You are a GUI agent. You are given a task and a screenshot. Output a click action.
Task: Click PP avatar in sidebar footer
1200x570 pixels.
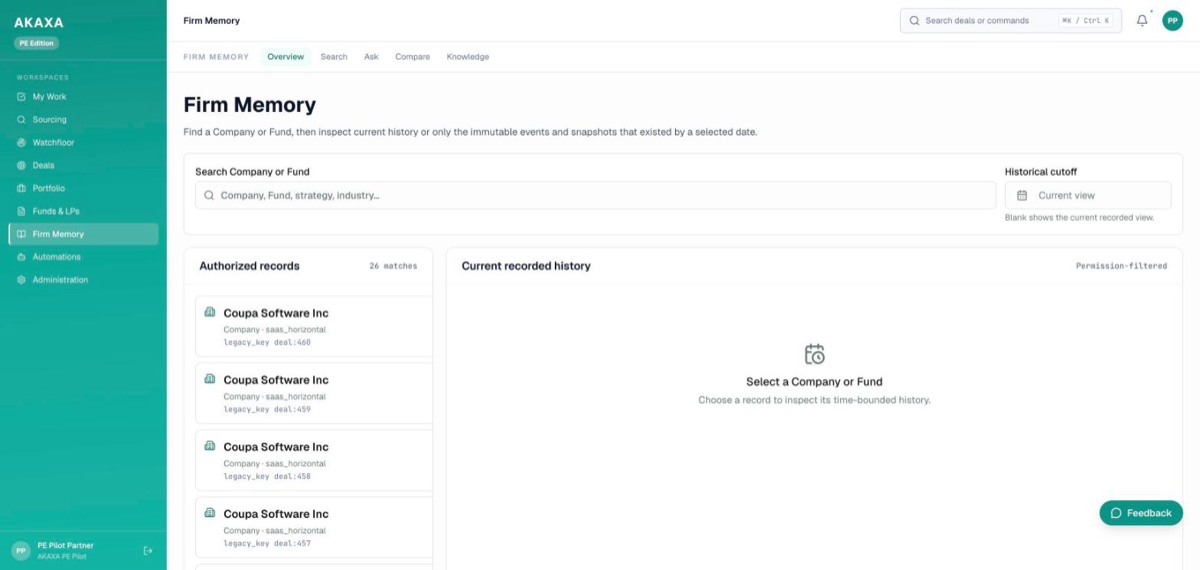(20, 550)
